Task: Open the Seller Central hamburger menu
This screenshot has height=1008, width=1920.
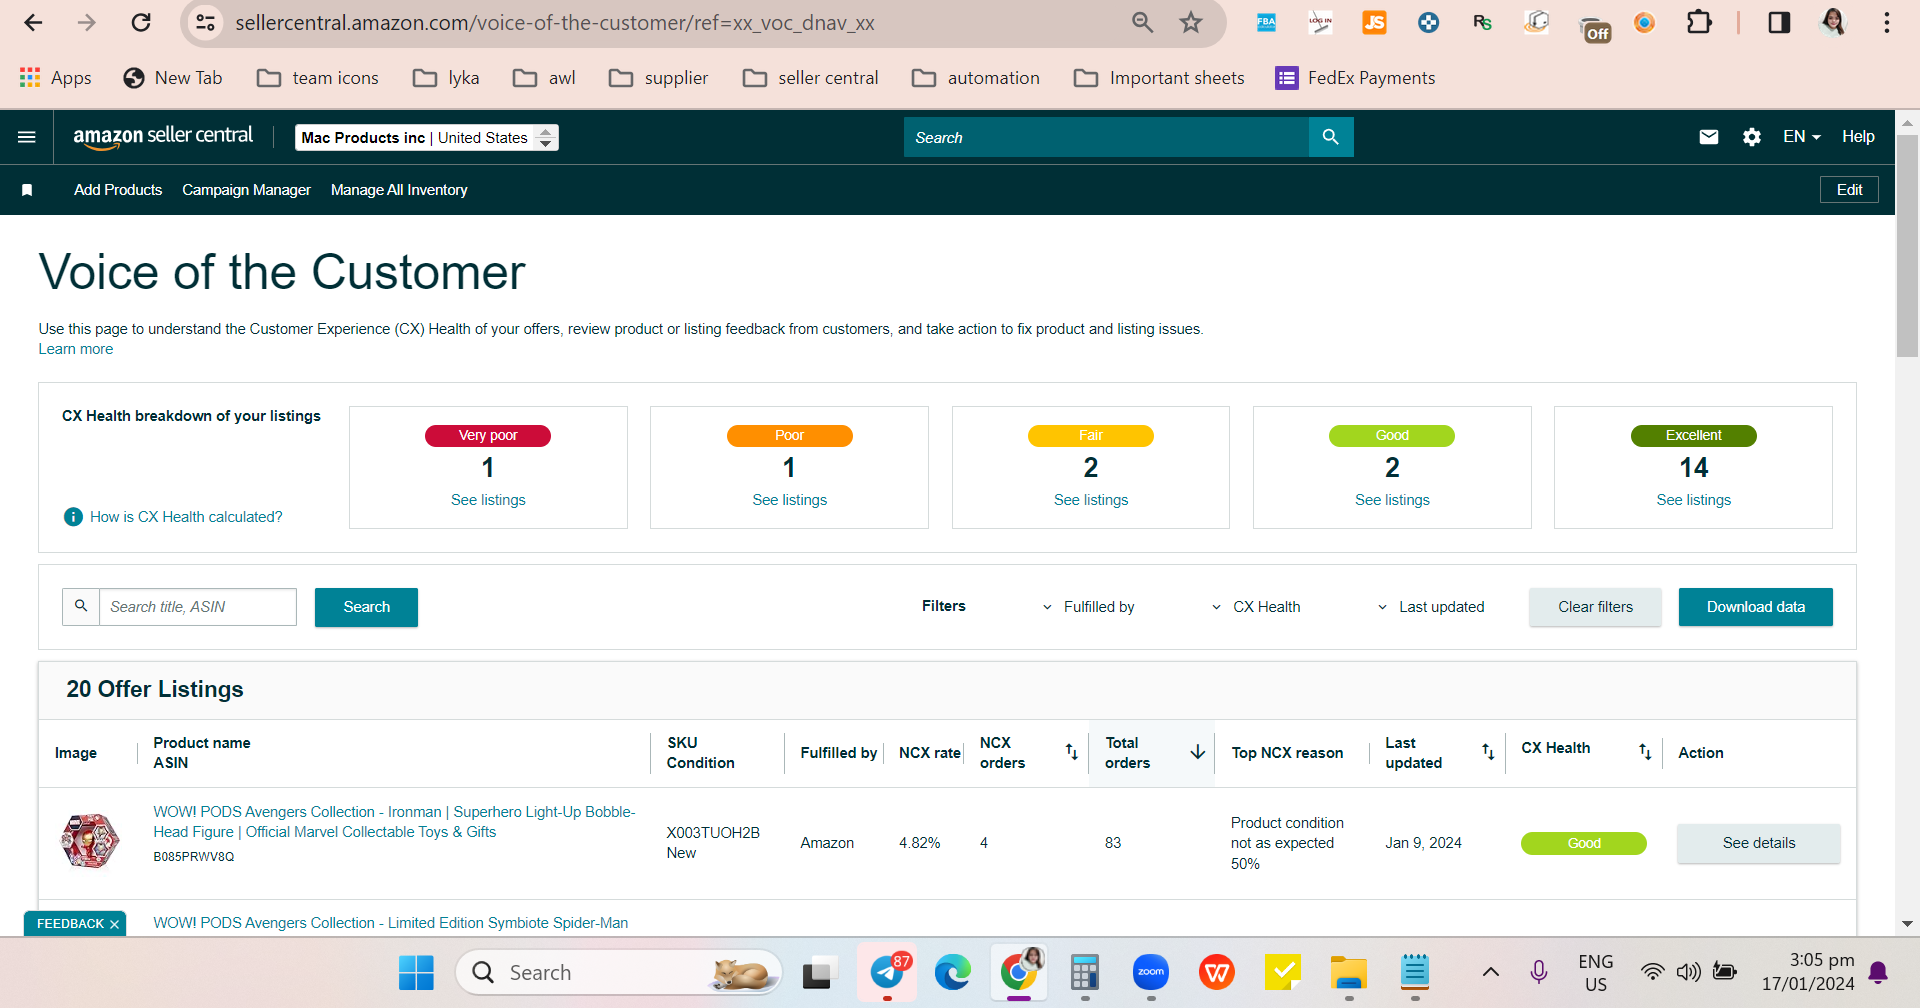Action: pyautogui.click(x=27, y=137)
